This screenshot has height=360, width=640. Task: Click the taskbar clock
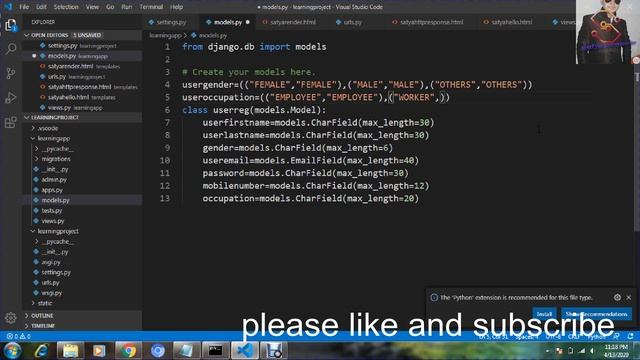616,351
